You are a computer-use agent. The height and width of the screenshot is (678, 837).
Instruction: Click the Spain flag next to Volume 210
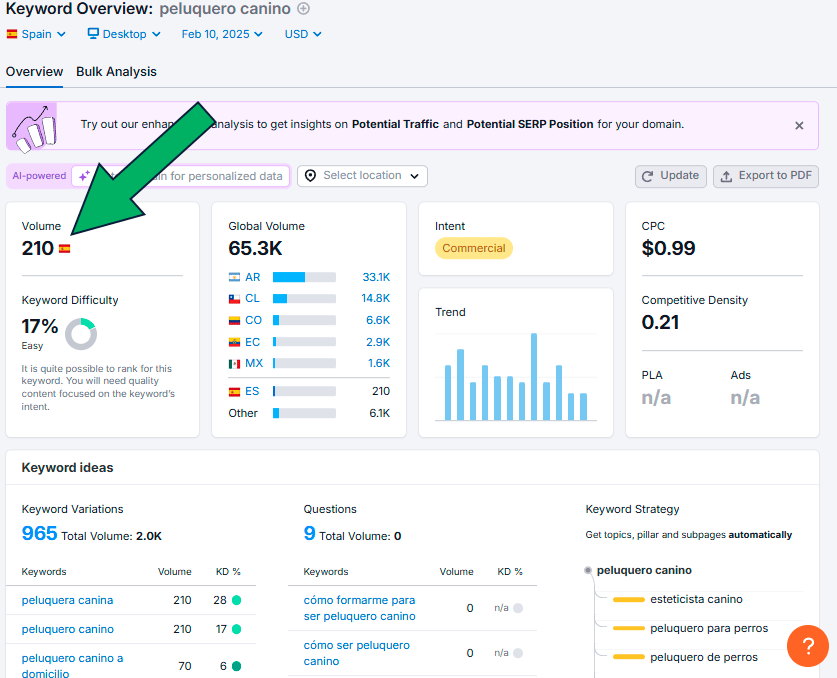[65, 249]
